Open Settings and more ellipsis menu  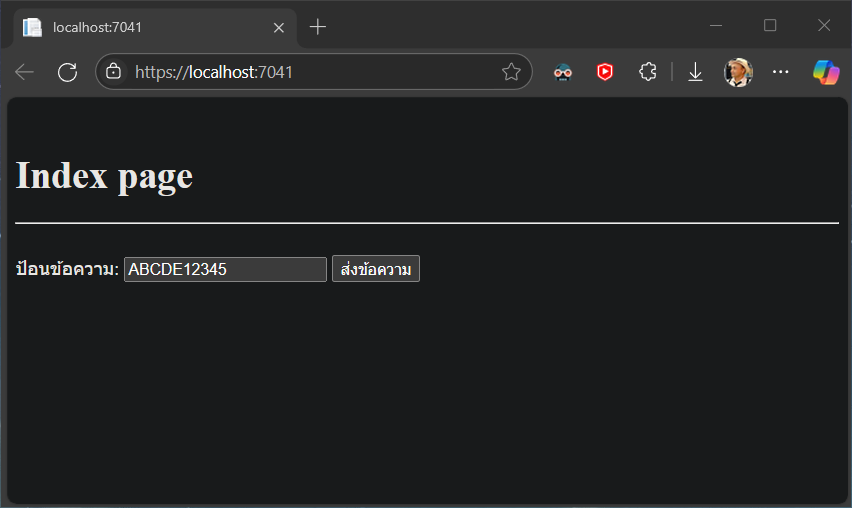[781, 72]
